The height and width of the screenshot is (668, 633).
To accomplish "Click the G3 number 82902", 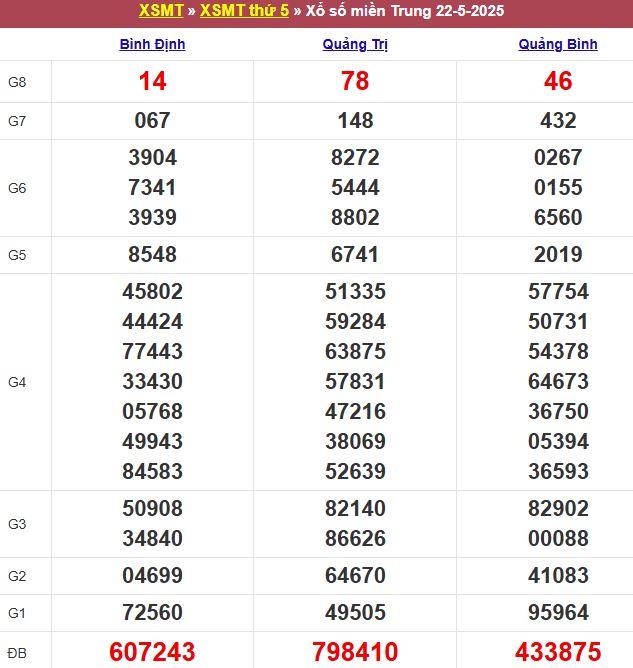I will (x=558, y=509).
